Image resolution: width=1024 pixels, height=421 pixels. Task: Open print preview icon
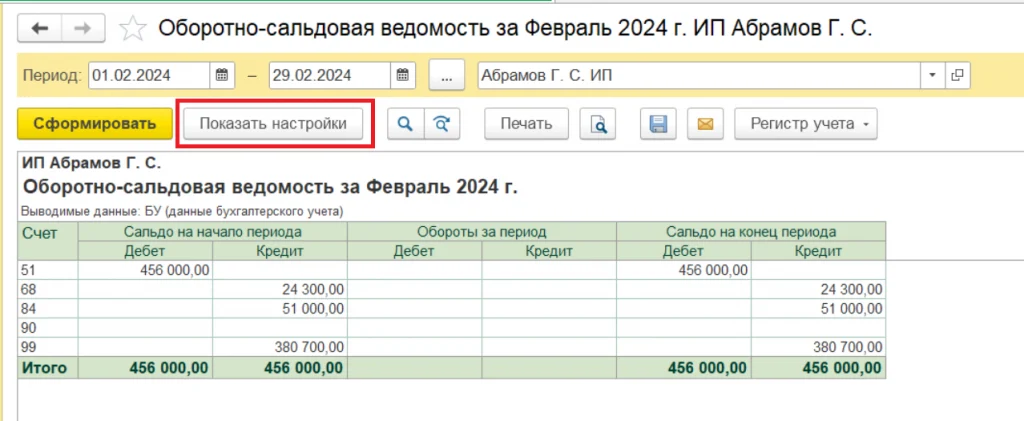(x=598, y=124)
